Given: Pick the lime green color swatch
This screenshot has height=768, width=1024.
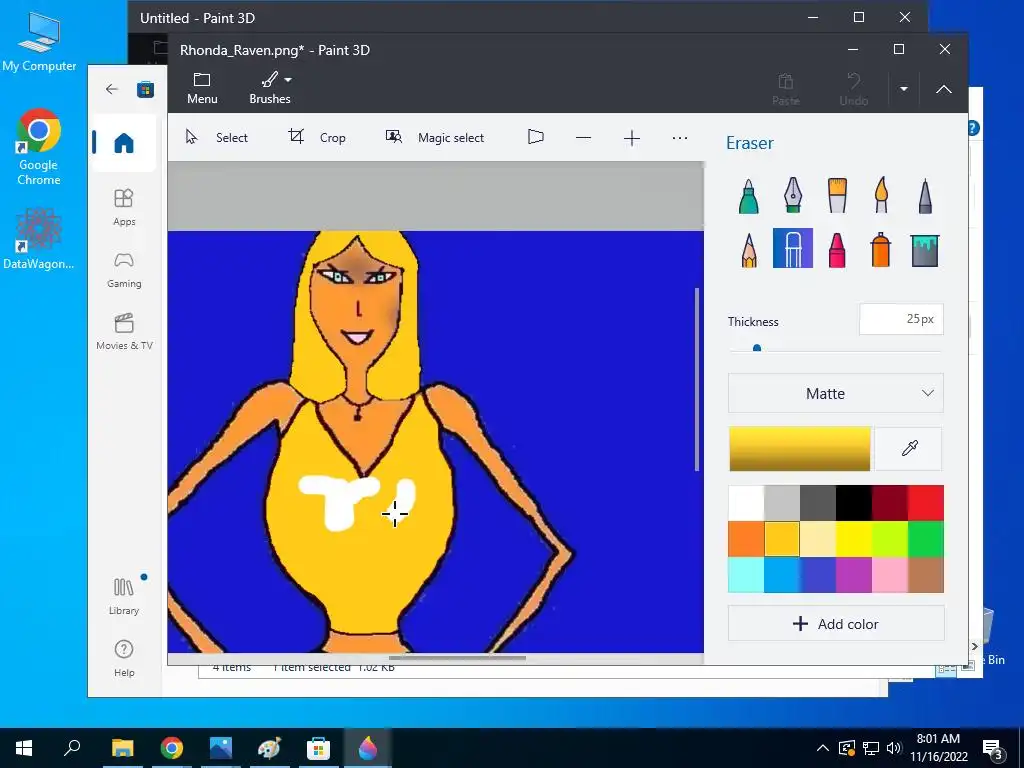Looking at the screenshot, I should [890, 539].
